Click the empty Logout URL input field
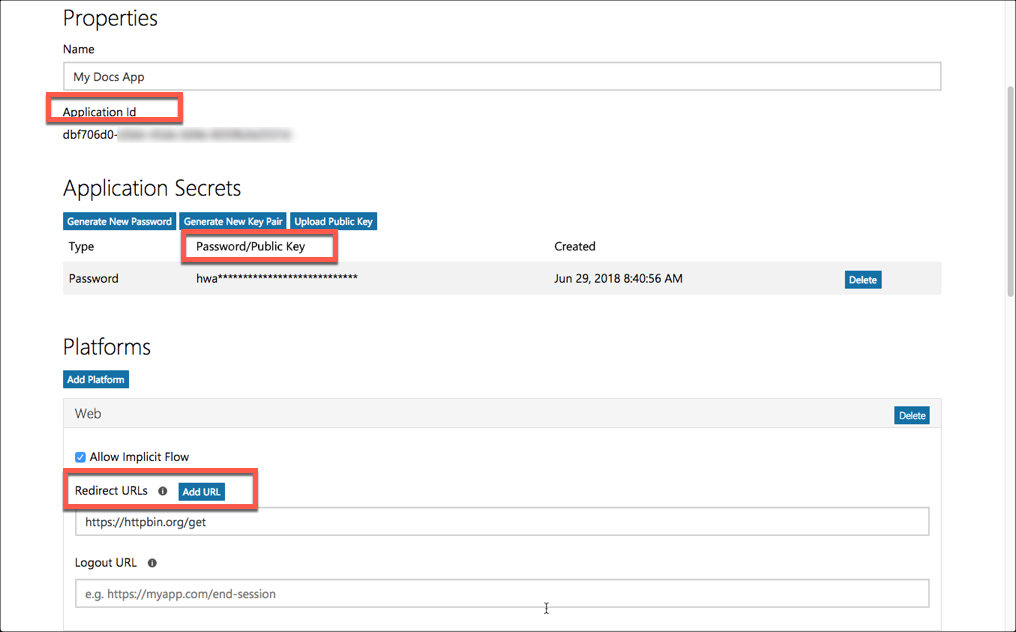Screen dimensions: 1016x632 click(x=400, y=594)
